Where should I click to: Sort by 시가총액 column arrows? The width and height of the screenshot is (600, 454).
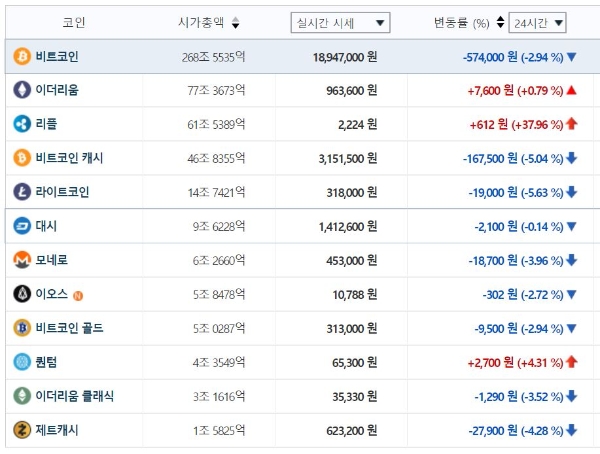pos(235,22)
